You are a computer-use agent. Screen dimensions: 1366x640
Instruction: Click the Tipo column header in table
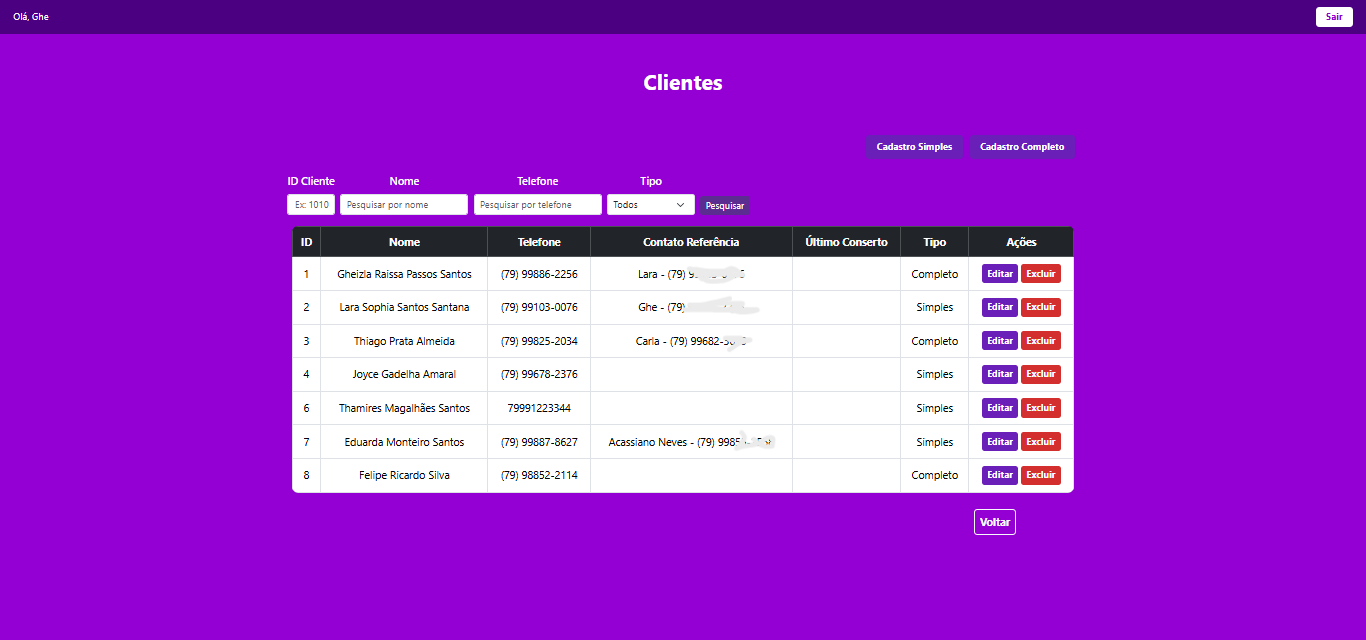click(x=934, y=242)
